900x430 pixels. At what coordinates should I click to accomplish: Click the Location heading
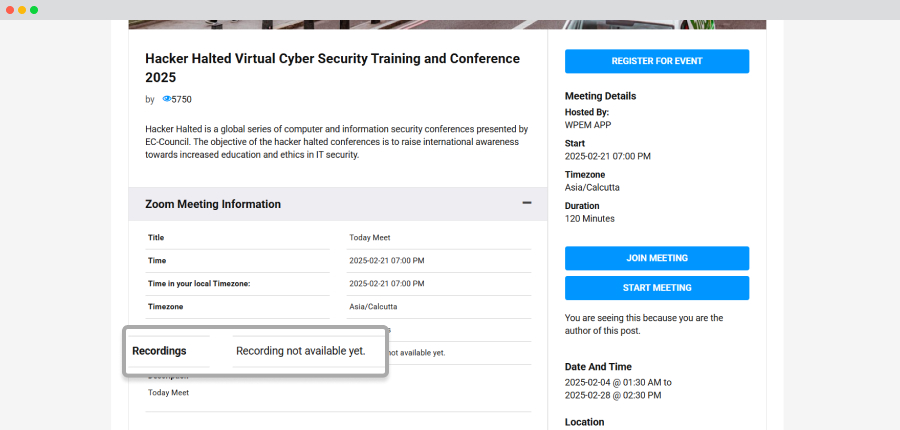pos(584,422)
